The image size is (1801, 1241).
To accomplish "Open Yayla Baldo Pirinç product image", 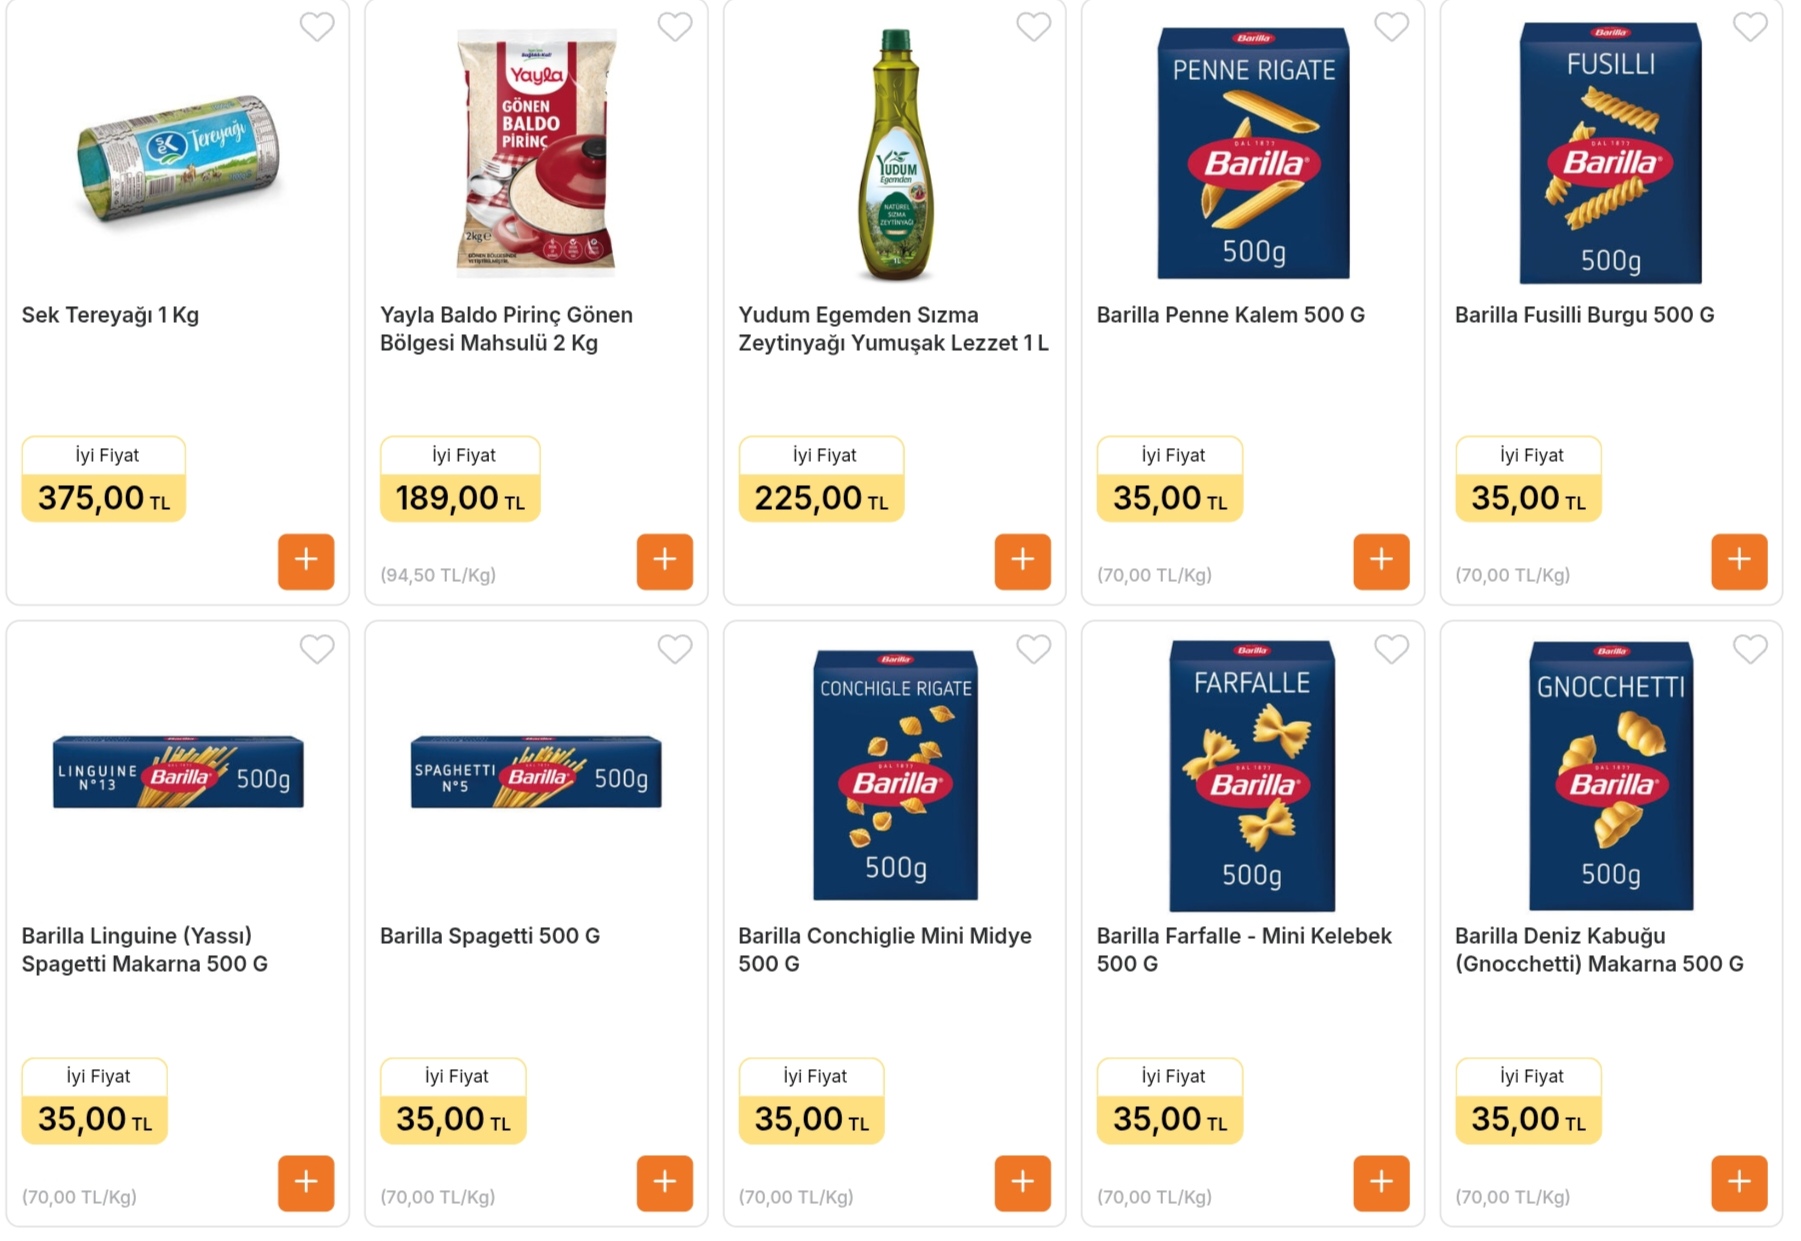I will click(x=536, y=152).
